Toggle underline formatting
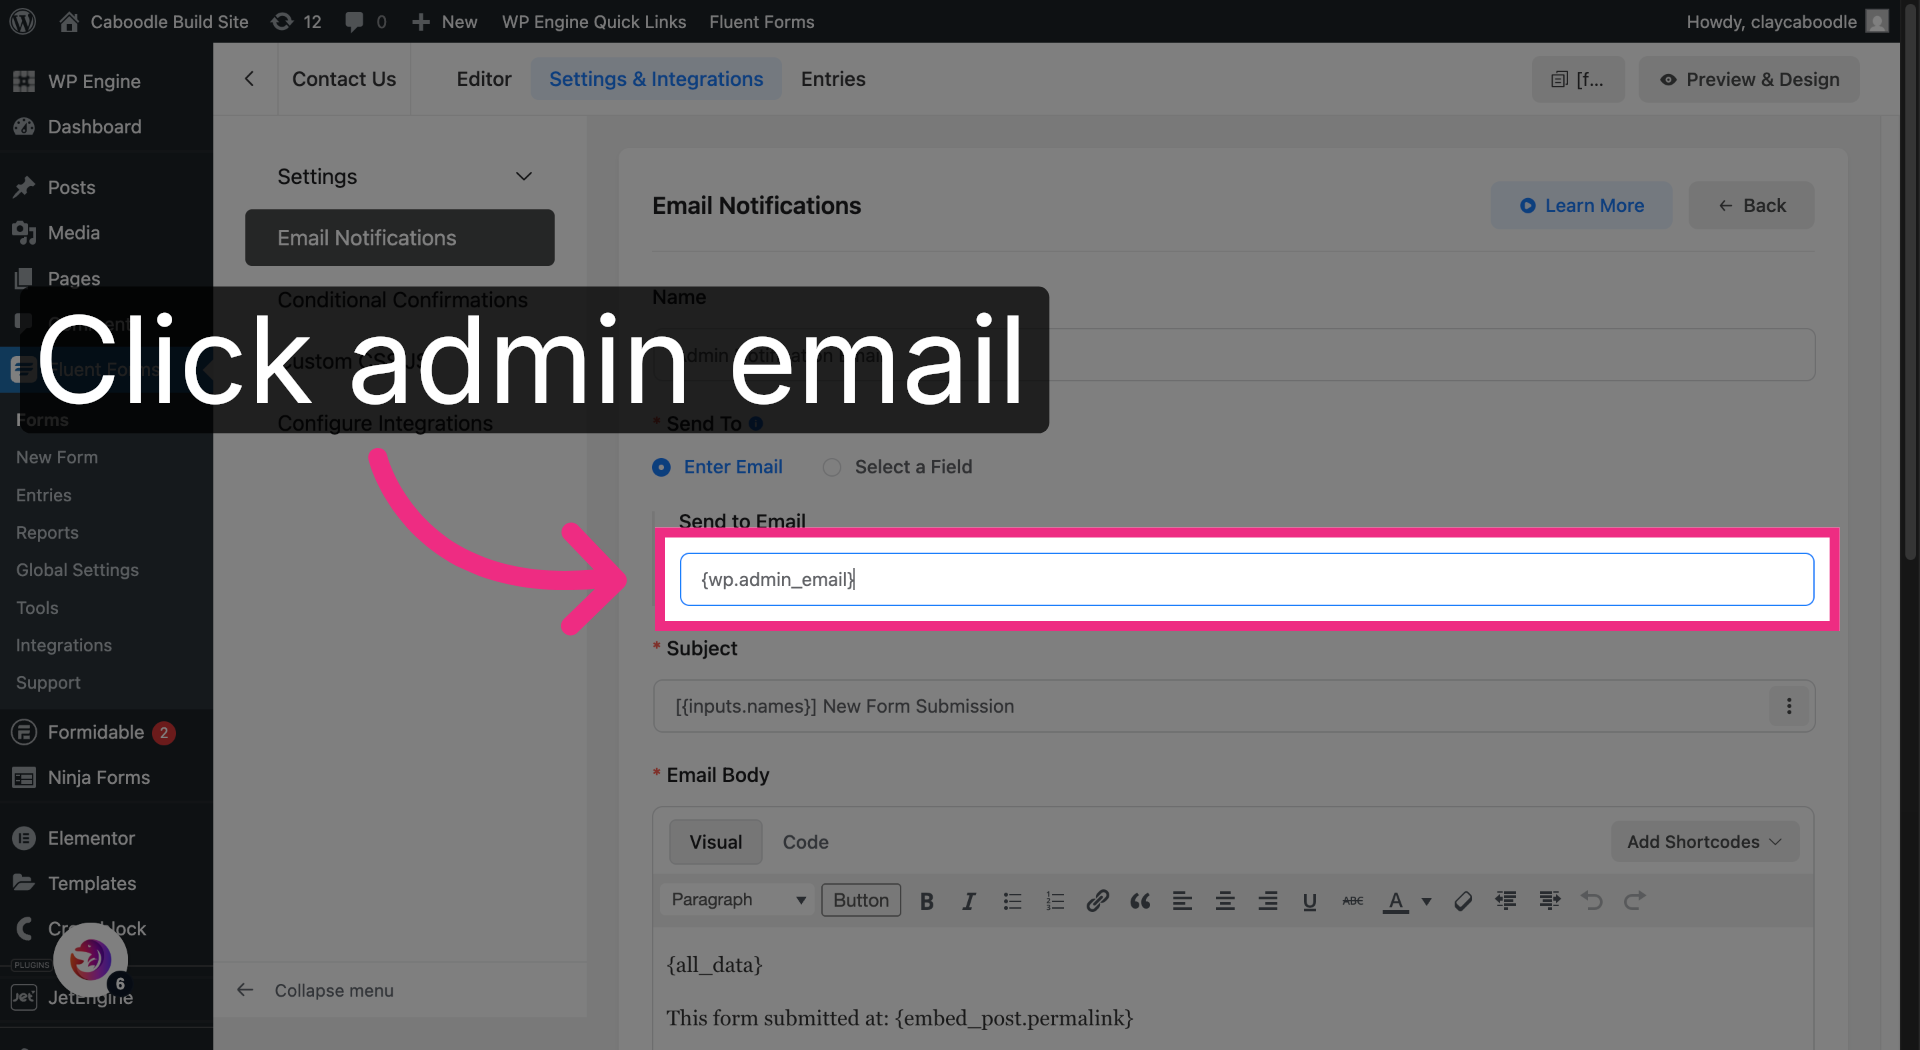The height and width of the screenshot is (1050, 1920). click(x=1310, y=901)
